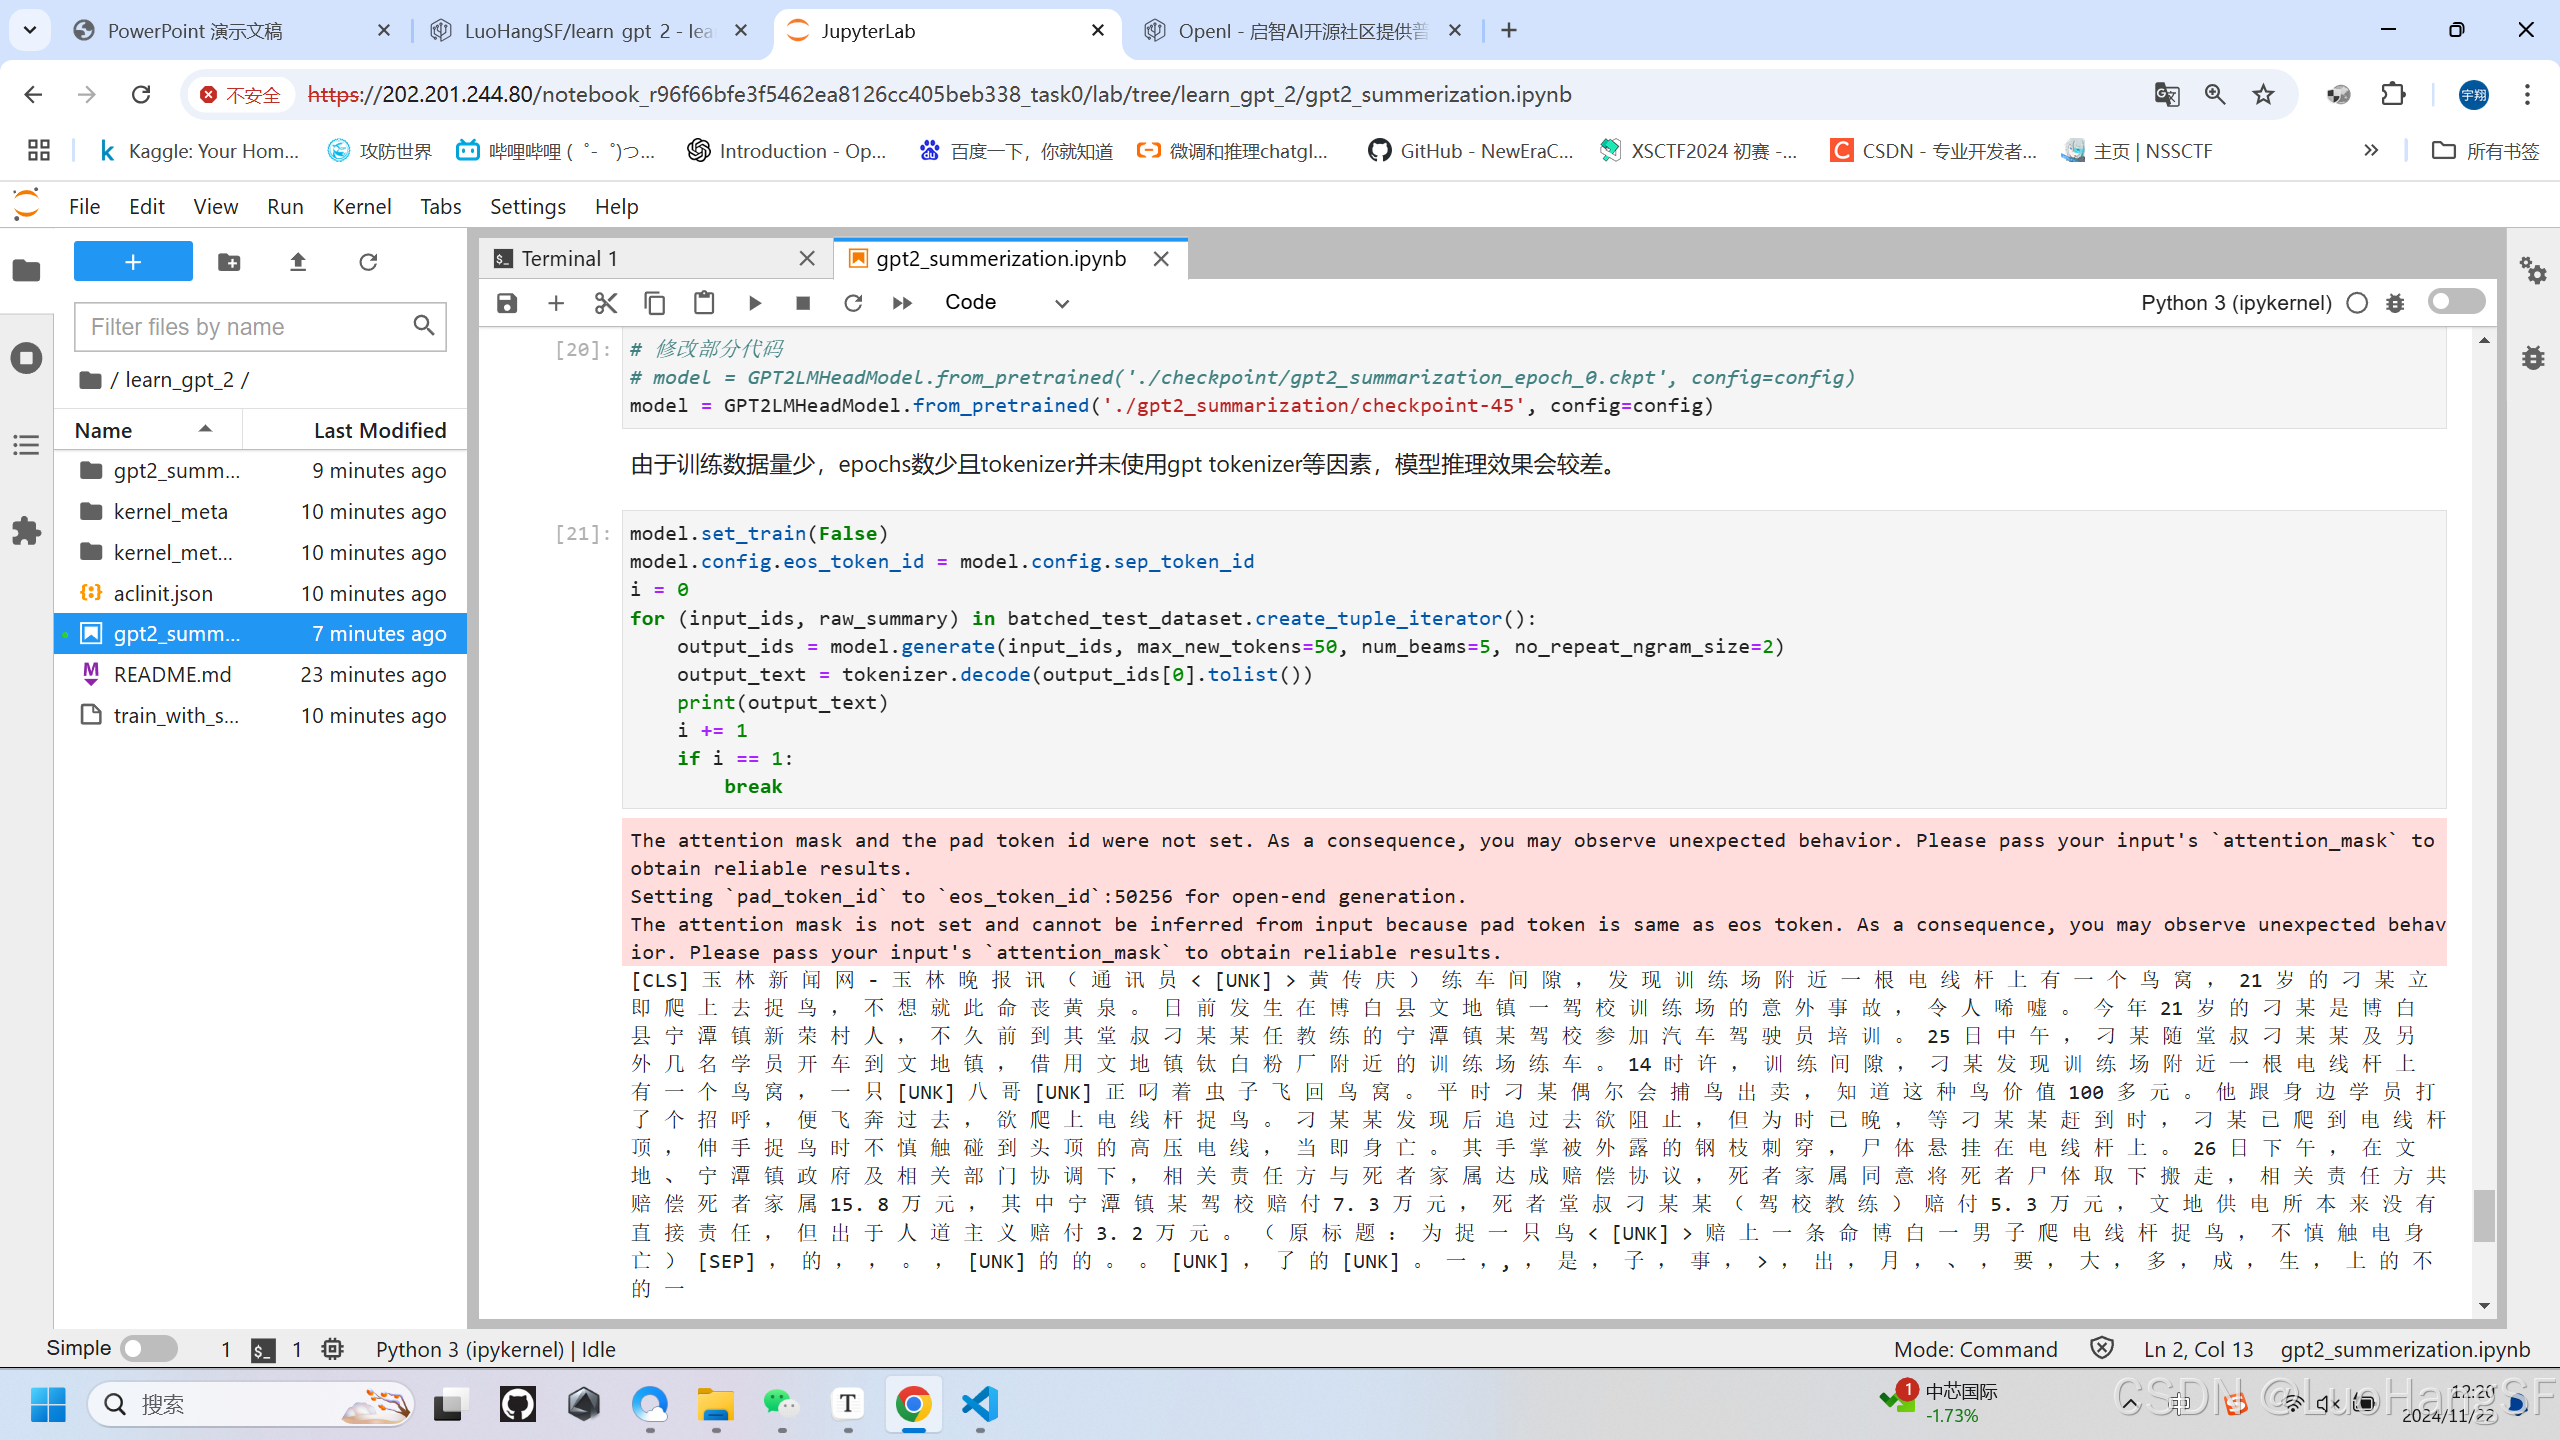Image resolution: width=2560 pixels, height=1440 pixels.
Task: Stop kernel execution with the square icon
Action: coord(802,302)
